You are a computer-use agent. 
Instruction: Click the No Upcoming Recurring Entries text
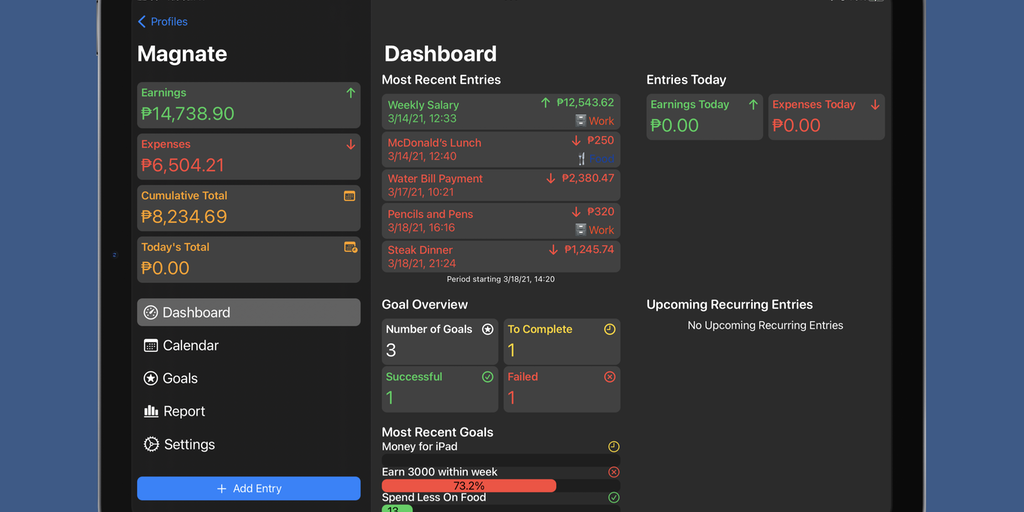[765, 325]
